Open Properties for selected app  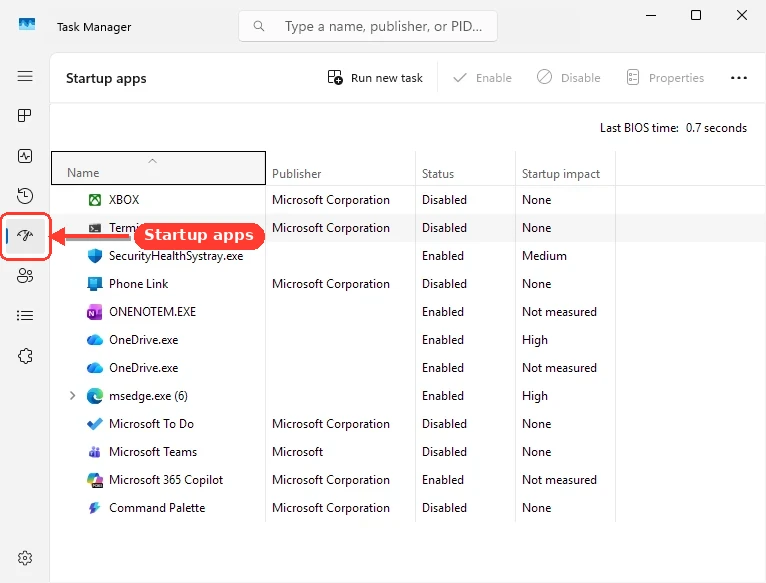(665, 78)
